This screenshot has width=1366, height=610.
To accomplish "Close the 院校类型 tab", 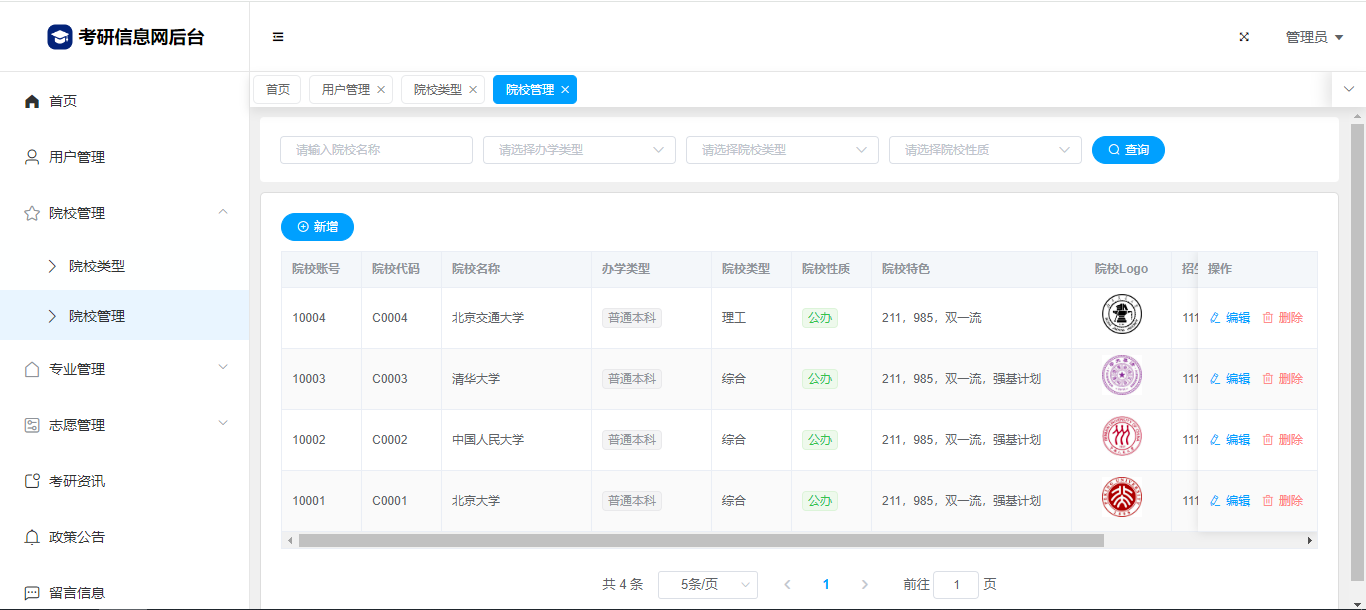I will coord(473,90).
